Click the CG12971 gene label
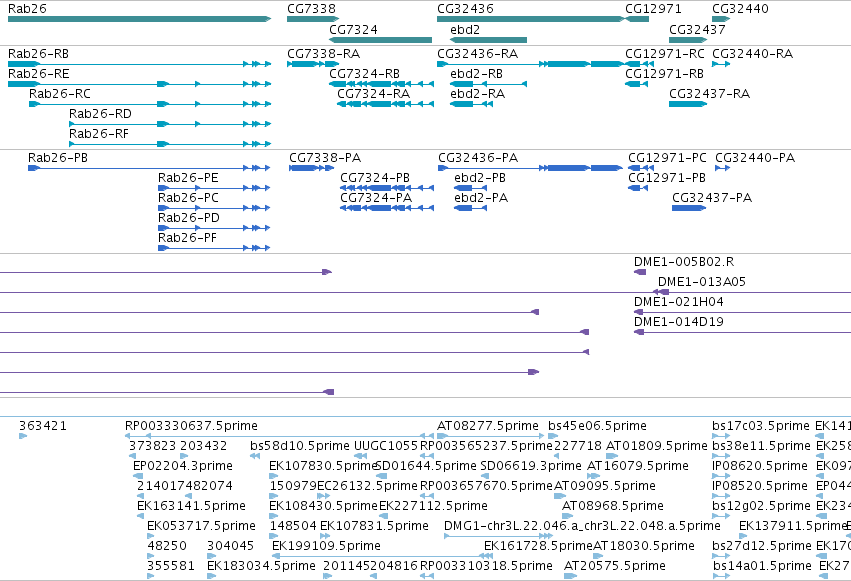The width and height of the screenshot is (851, 581). 653,9
